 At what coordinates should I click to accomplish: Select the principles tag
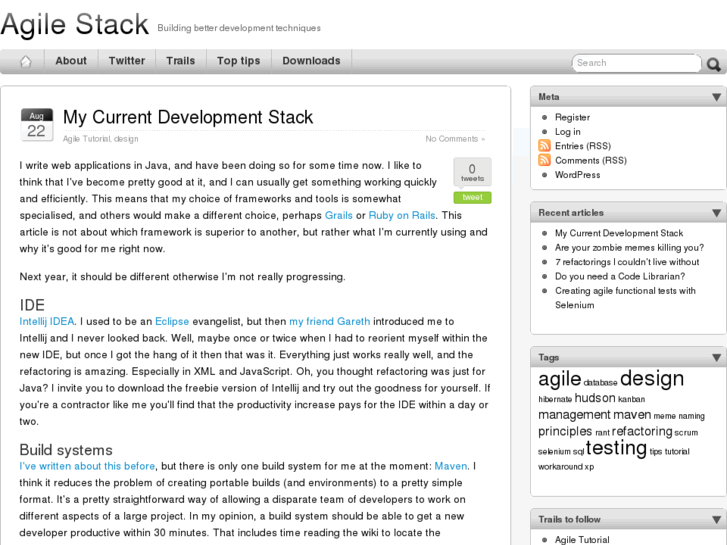coord(565,431)
